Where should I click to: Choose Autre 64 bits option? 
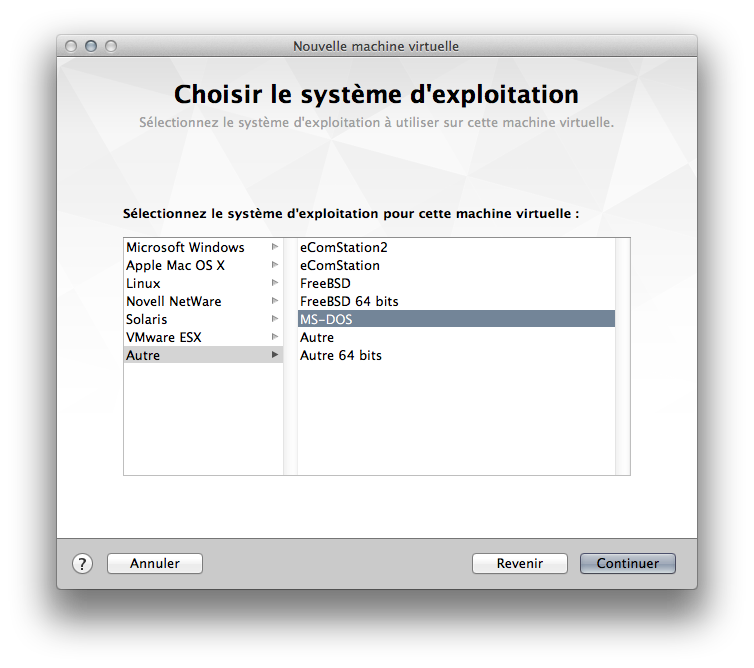(456, 355)
